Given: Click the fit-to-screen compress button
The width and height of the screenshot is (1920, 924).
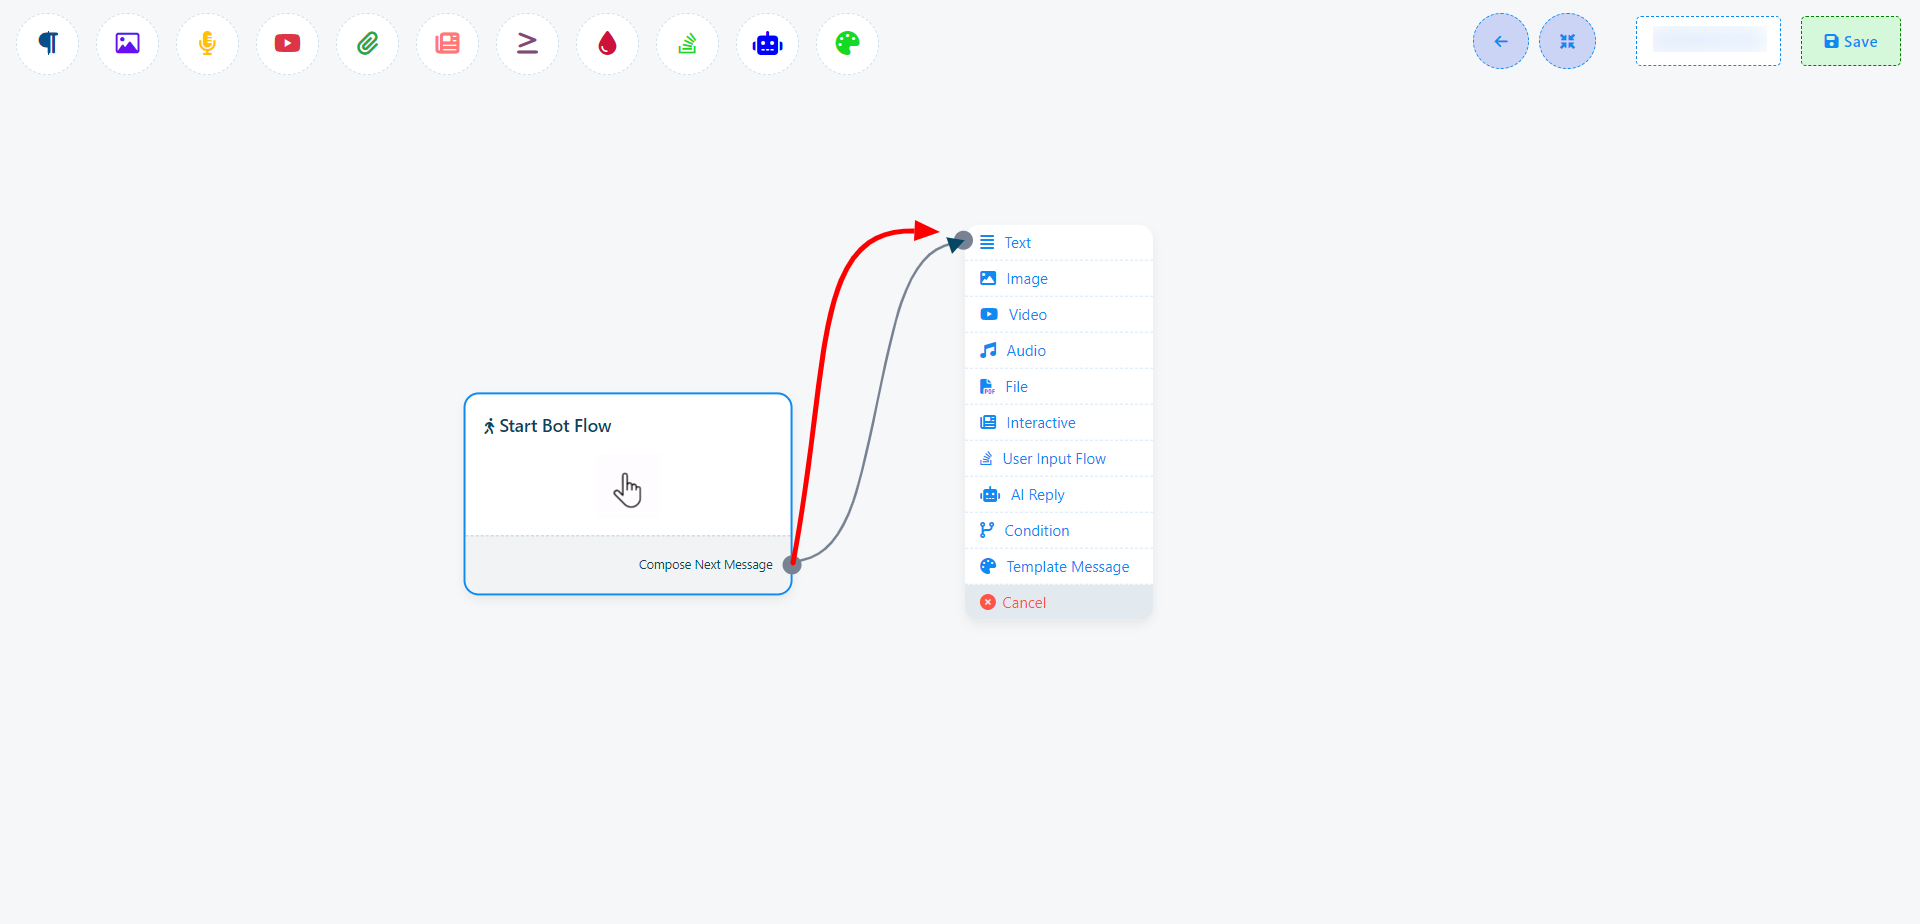Looking at the screenshot, I should 1567,41.
